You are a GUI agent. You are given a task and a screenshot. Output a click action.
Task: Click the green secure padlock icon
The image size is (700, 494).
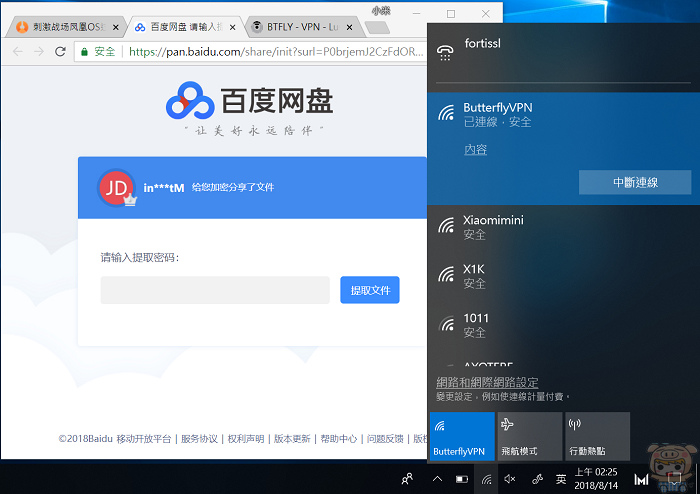[x=84, y=52]
